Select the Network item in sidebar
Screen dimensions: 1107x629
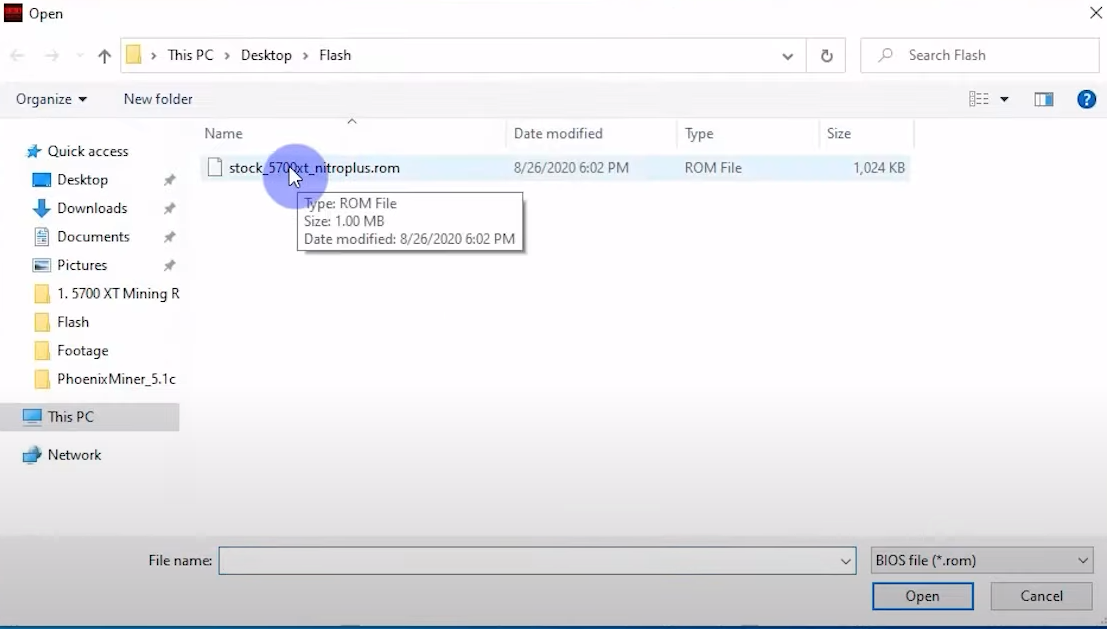[x=74, y=455]
